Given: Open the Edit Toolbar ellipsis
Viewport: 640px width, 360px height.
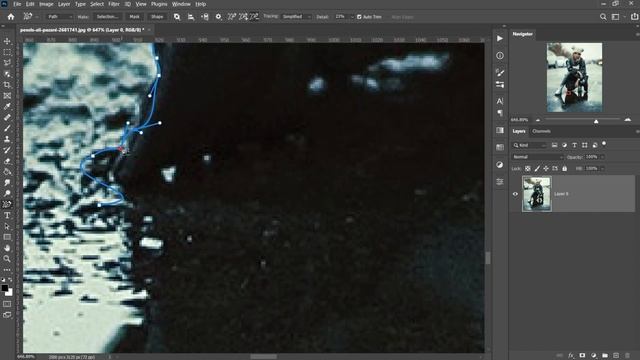Looking at the screenshot, I should (7, 270).
